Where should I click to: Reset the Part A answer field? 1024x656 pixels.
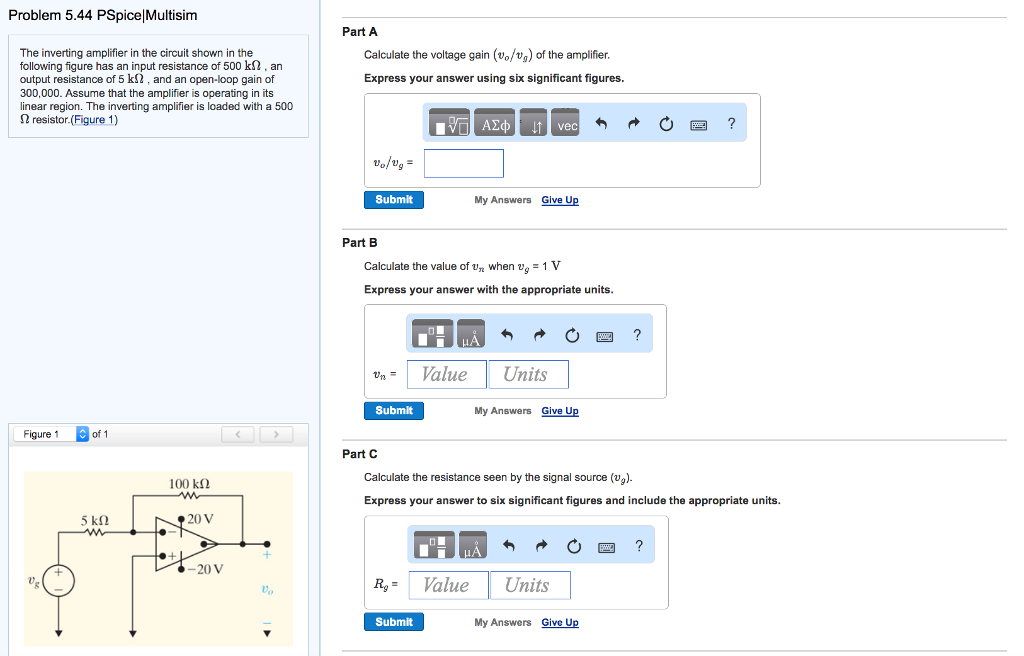tap(666, 123)
